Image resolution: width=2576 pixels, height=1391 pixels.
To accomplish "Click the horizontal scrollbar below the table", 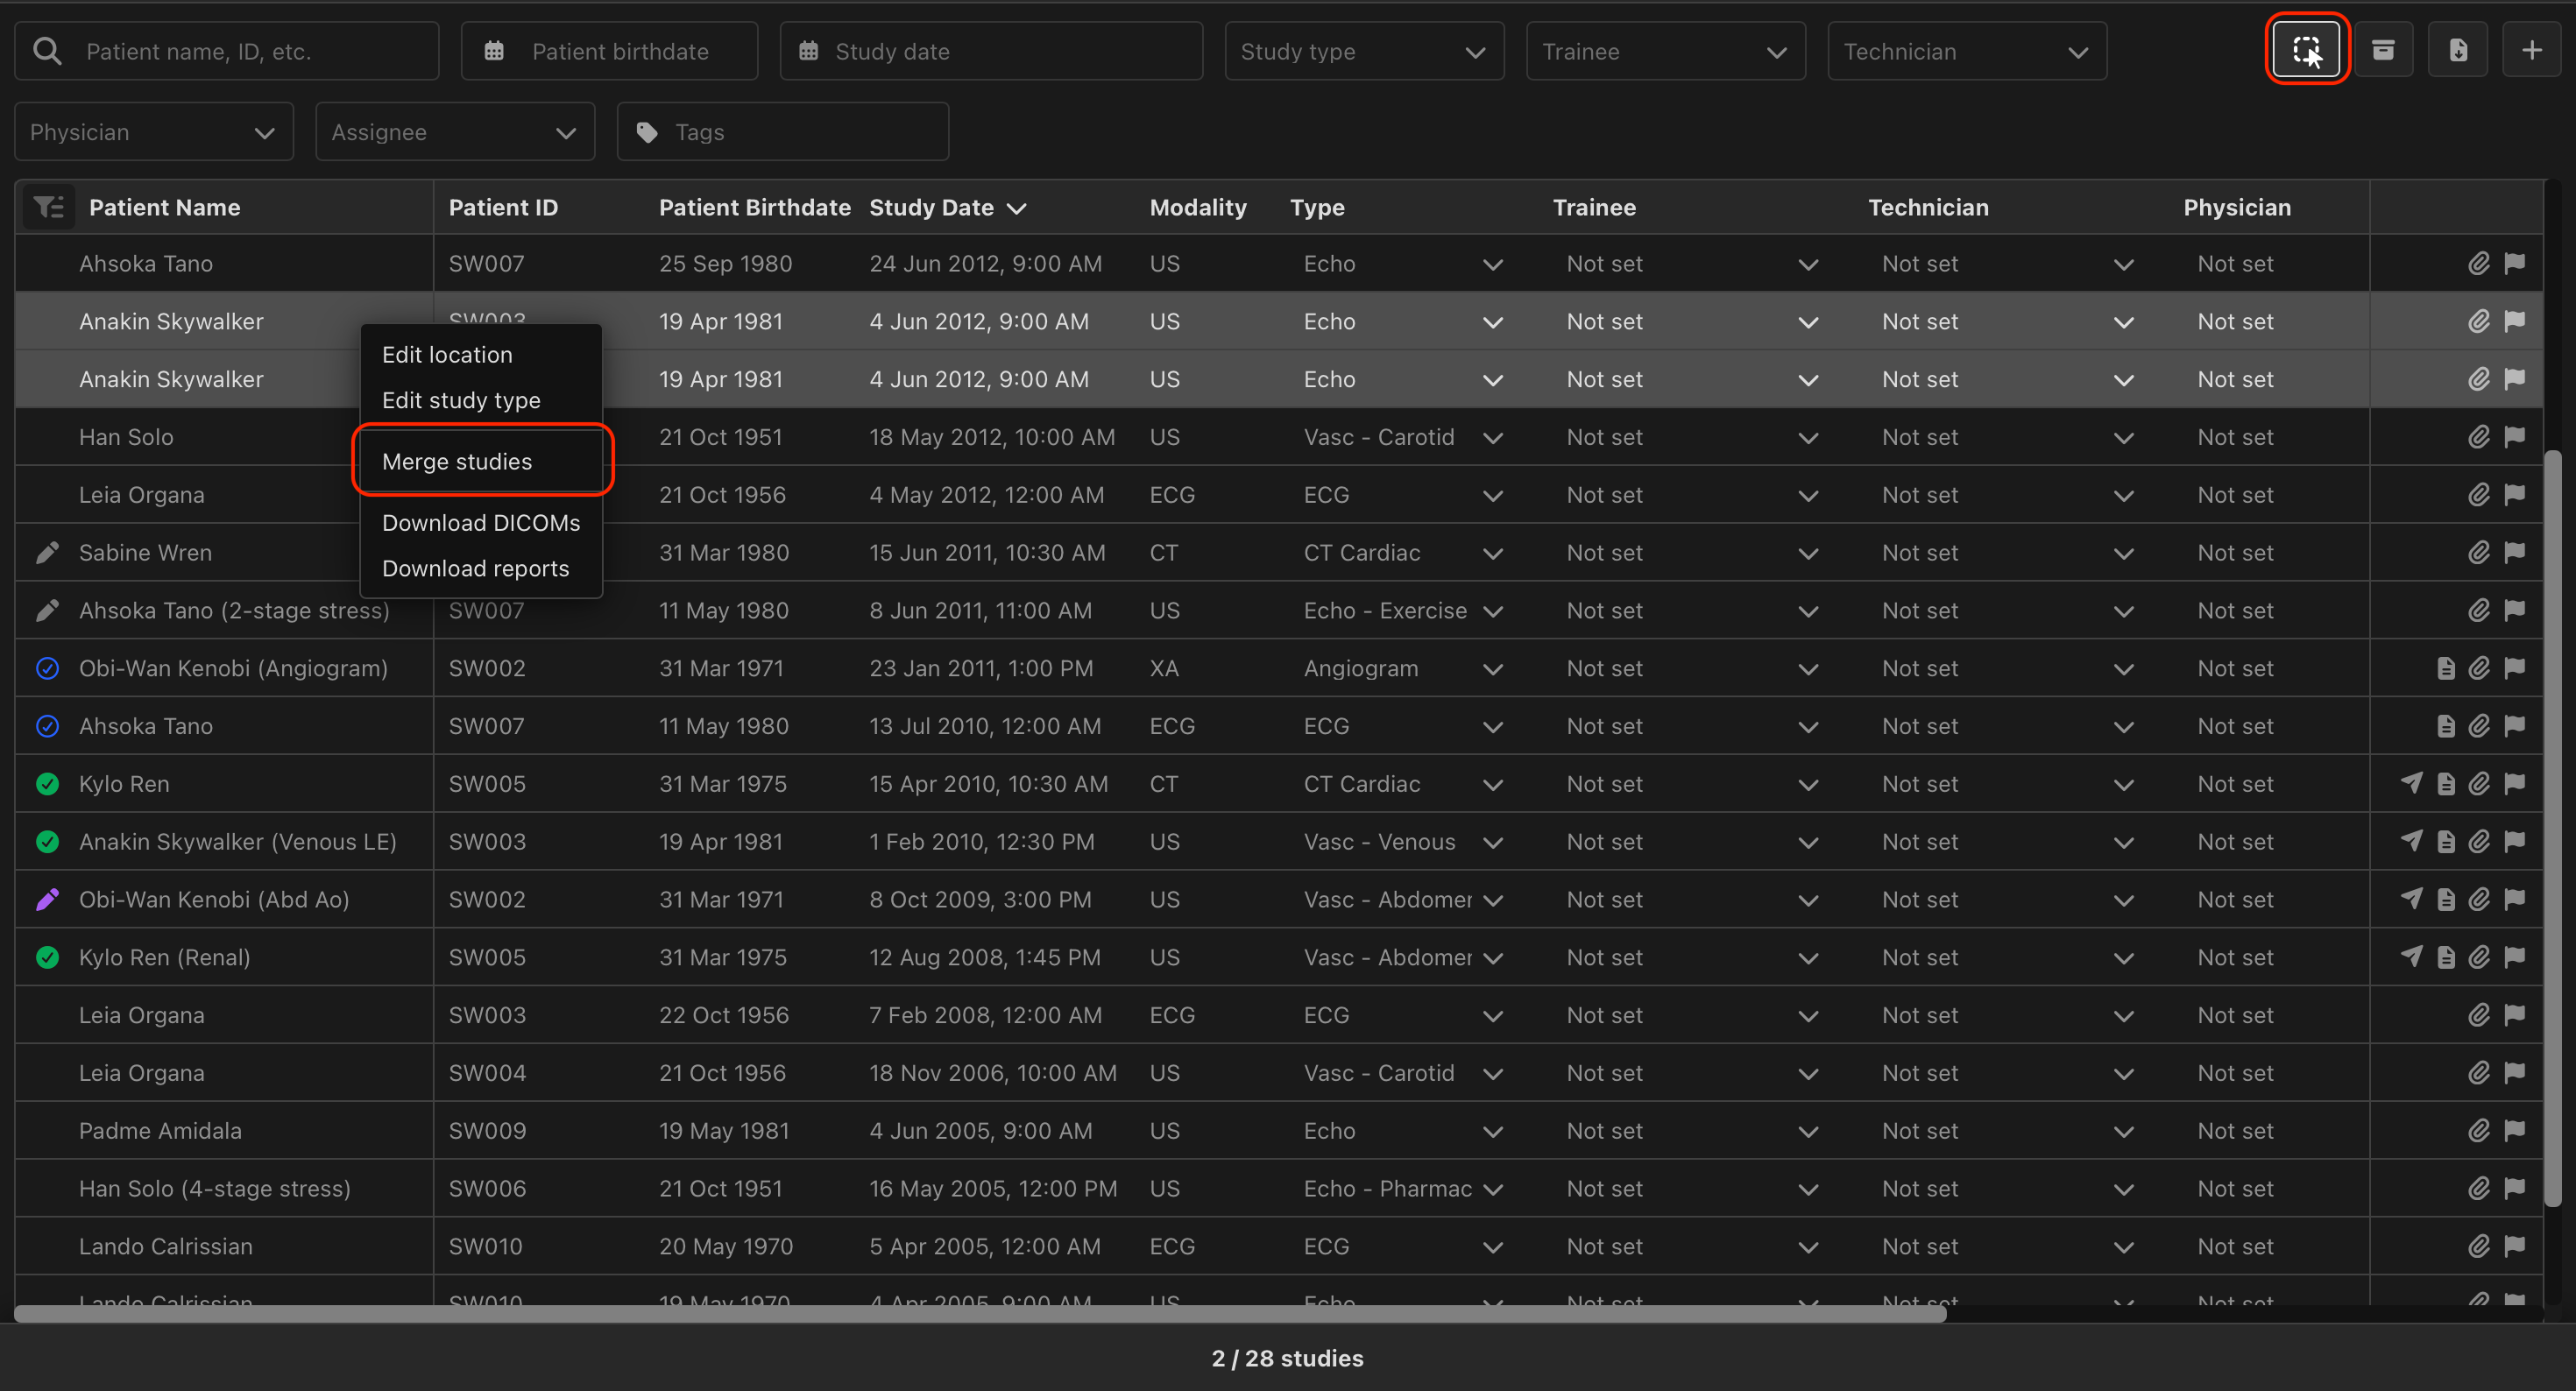I will pyautogui.click(x=980, y=1313).
